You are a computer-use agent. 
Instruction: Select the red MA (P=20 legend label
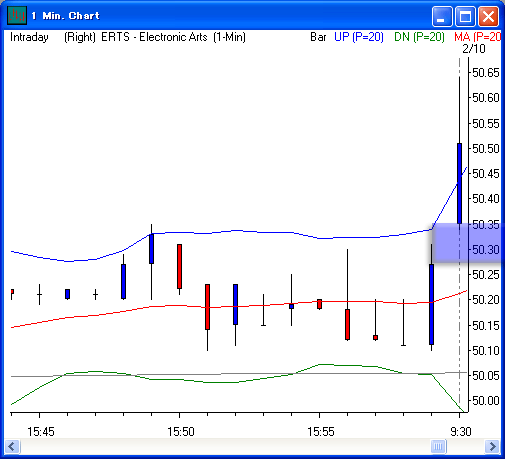[477, 37]
